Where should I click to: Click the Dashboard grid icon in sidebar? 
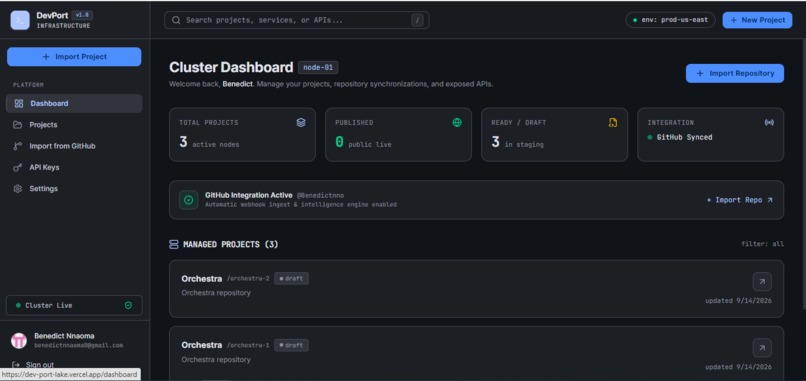coord(19,103)
